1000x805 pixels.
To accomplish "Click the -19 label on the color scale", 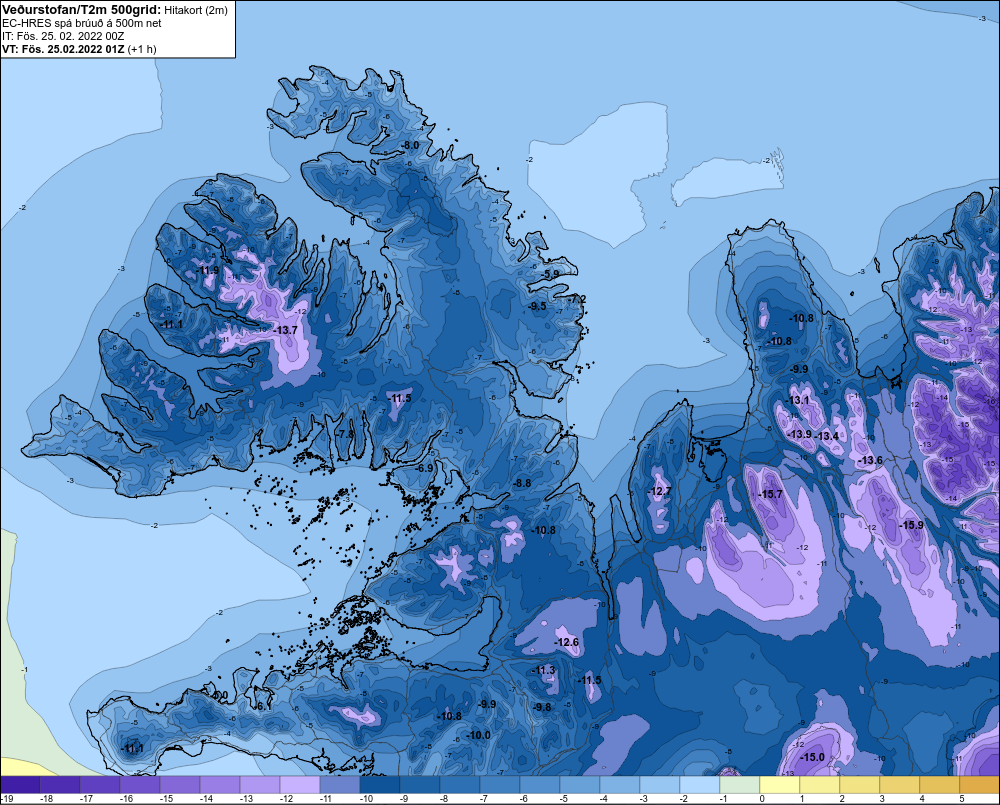I will click(x=7, y=799).
